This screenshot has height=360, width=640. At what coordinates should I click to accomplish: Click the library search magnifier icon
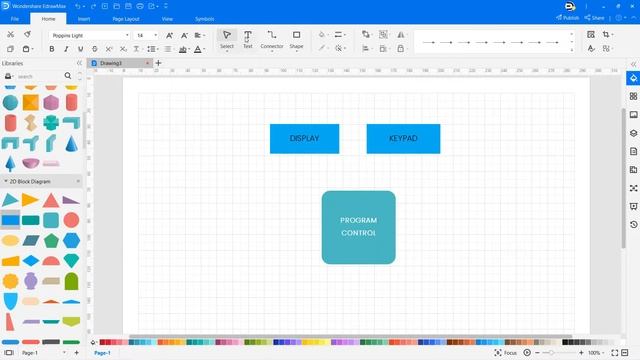pos(68,76)
